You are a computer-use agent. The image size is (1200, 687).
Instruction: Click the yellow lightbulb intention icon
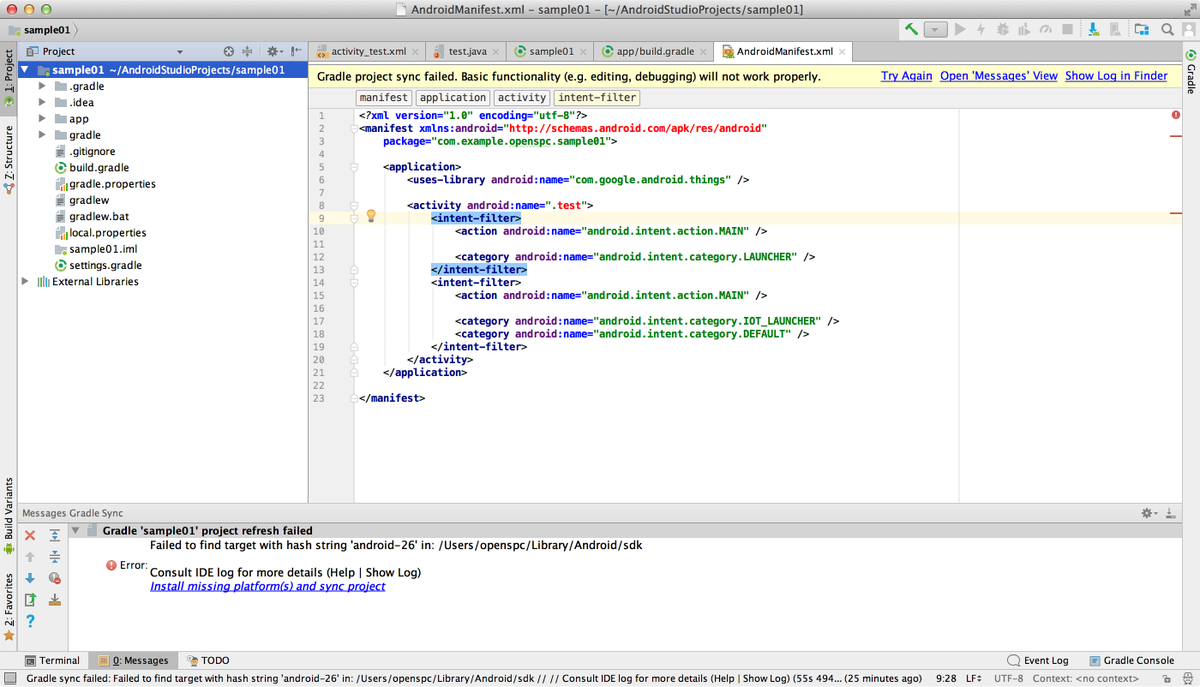point(370,216)
